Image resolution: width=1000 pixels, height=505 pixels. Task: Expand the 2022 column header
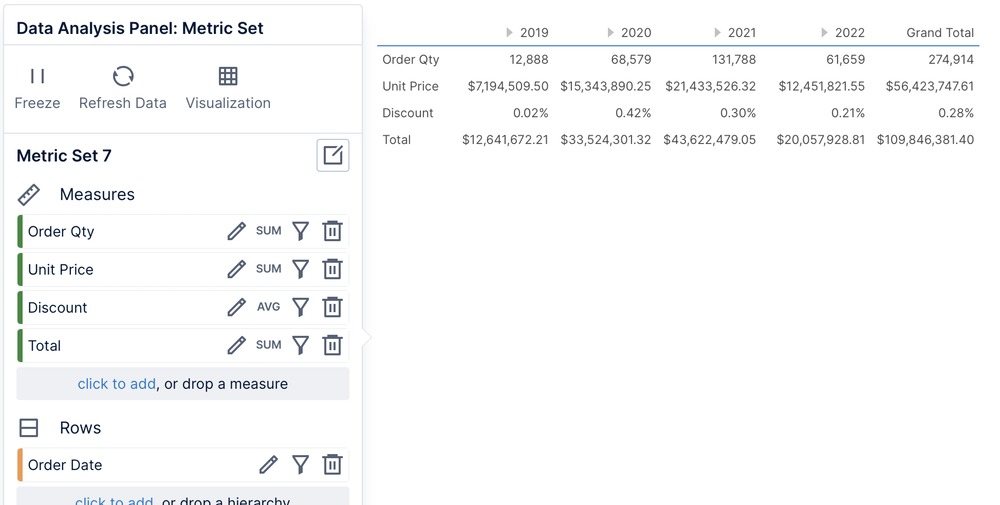[x=825, y=33]
